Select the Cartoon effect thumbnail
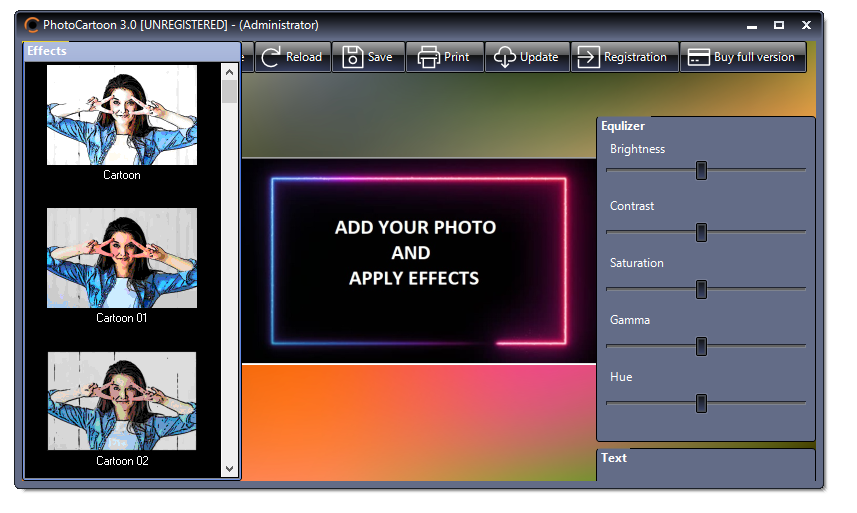This screenshot has height=513, width=857. 122,115
